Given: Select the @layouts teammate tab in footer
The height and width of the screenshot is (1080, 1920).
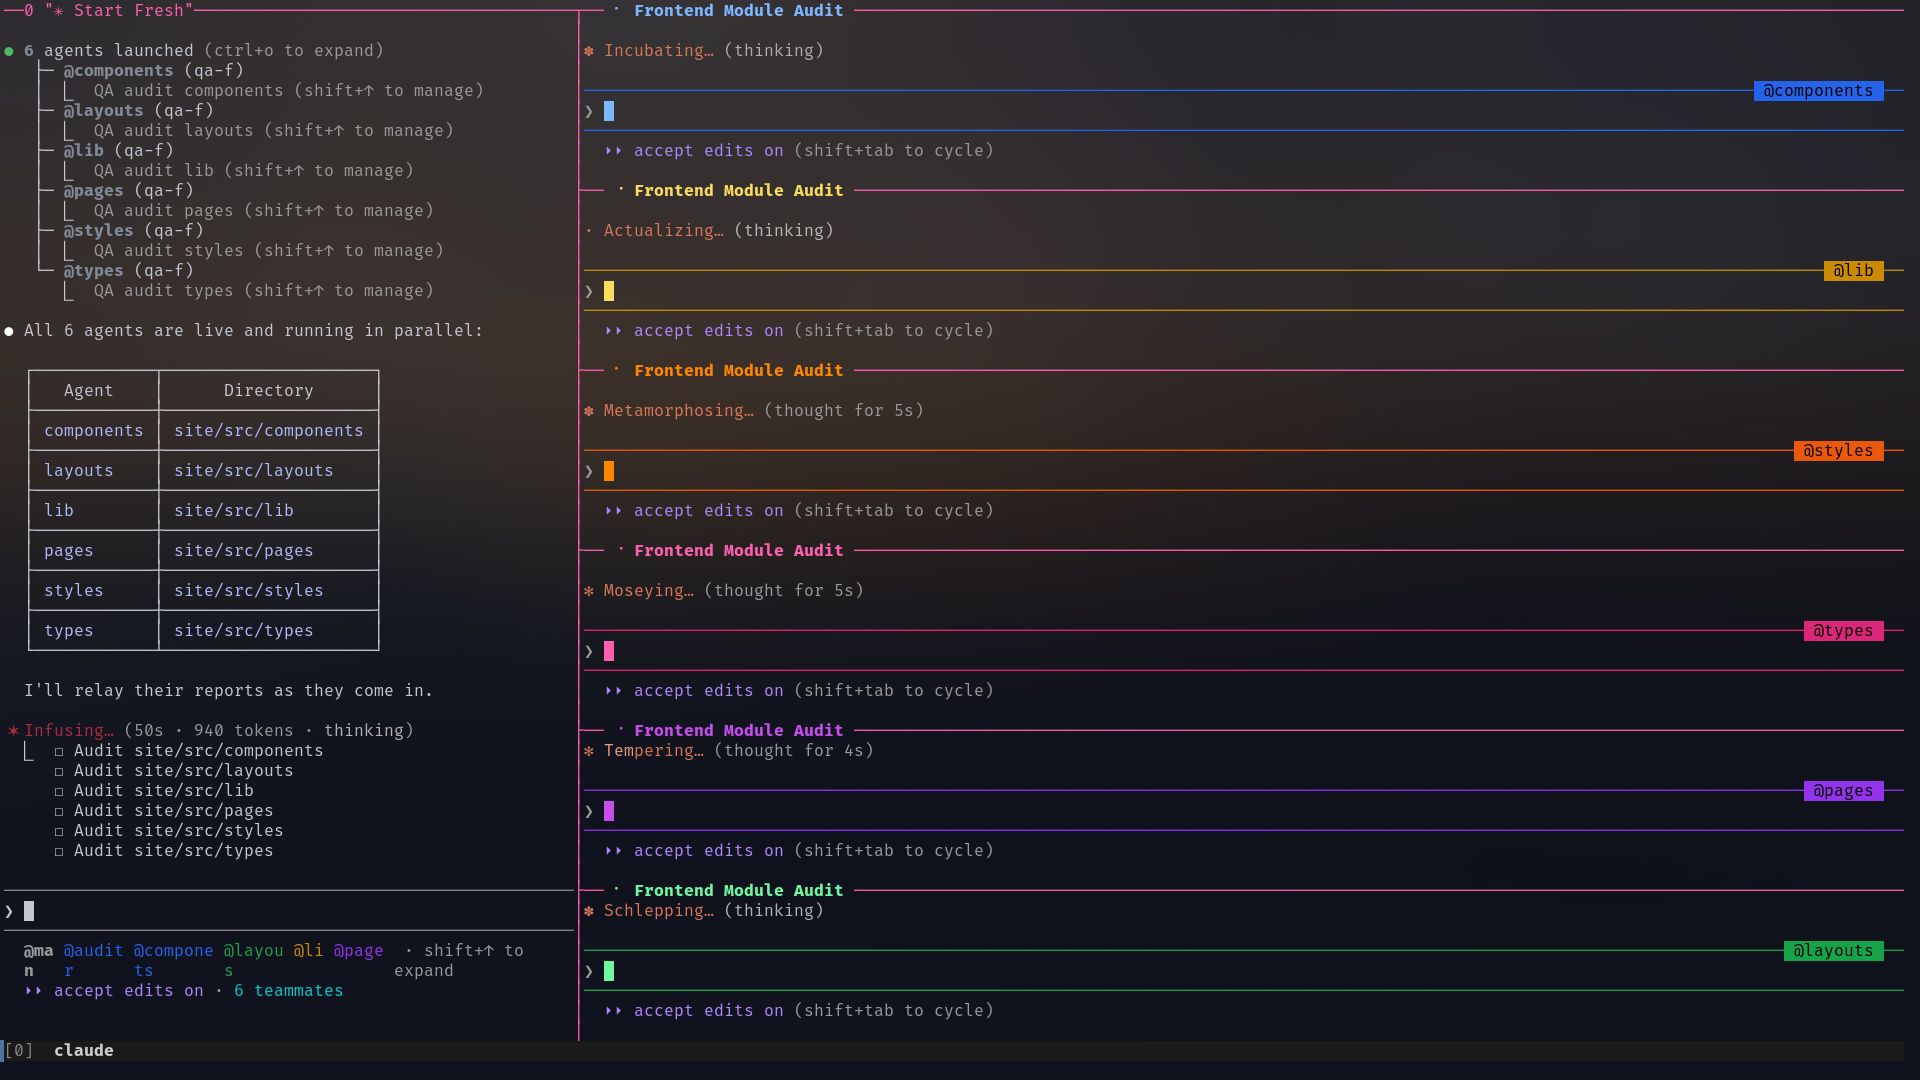Looking at the screenshot, I should pyautogui.click(x=253, y=960).
